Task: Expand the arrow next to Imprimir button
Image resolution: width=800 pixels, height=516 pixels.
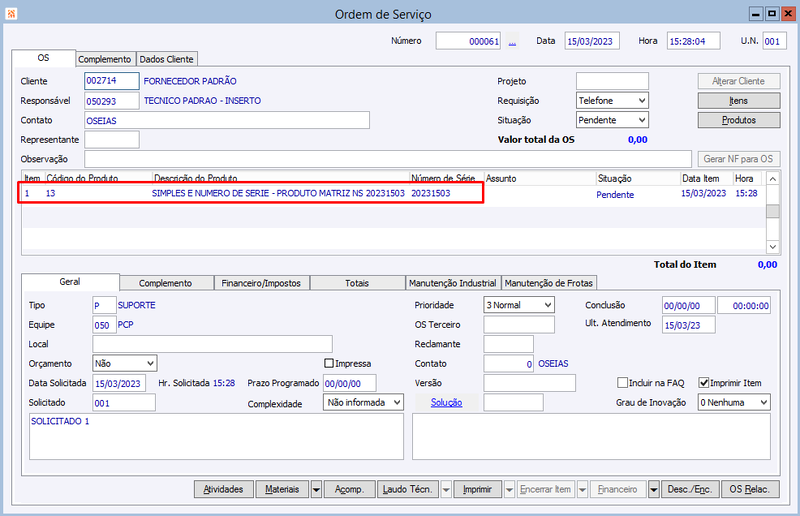Action: 509,489
